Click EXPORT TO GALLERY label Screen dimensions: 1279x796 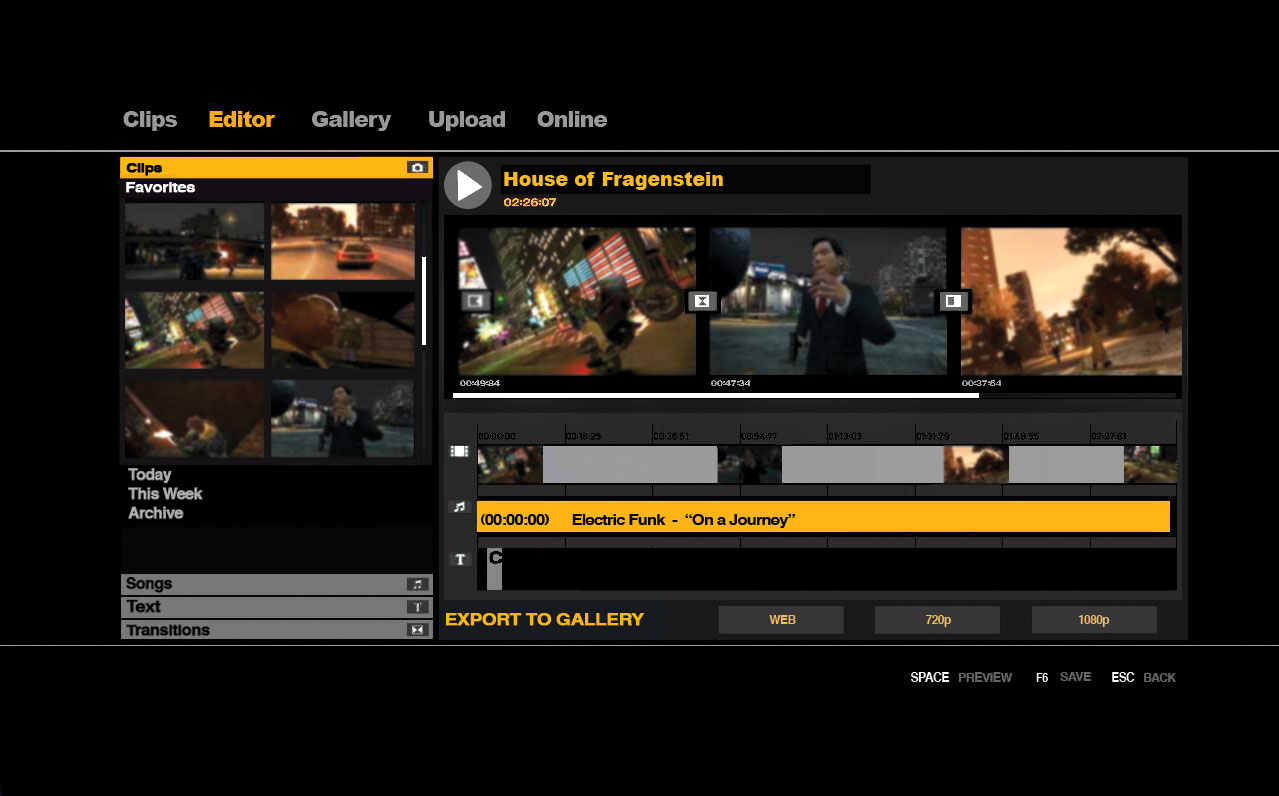(x=544, y=620)
